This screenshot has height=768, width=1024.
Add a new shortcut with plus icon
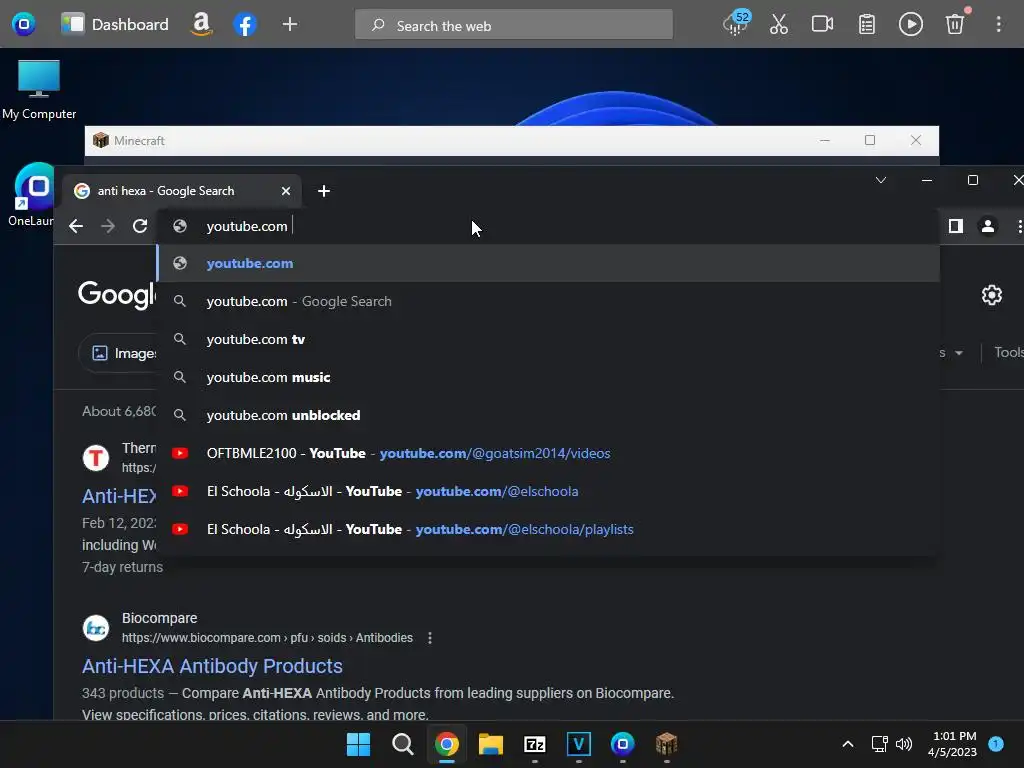pos(289,25)
